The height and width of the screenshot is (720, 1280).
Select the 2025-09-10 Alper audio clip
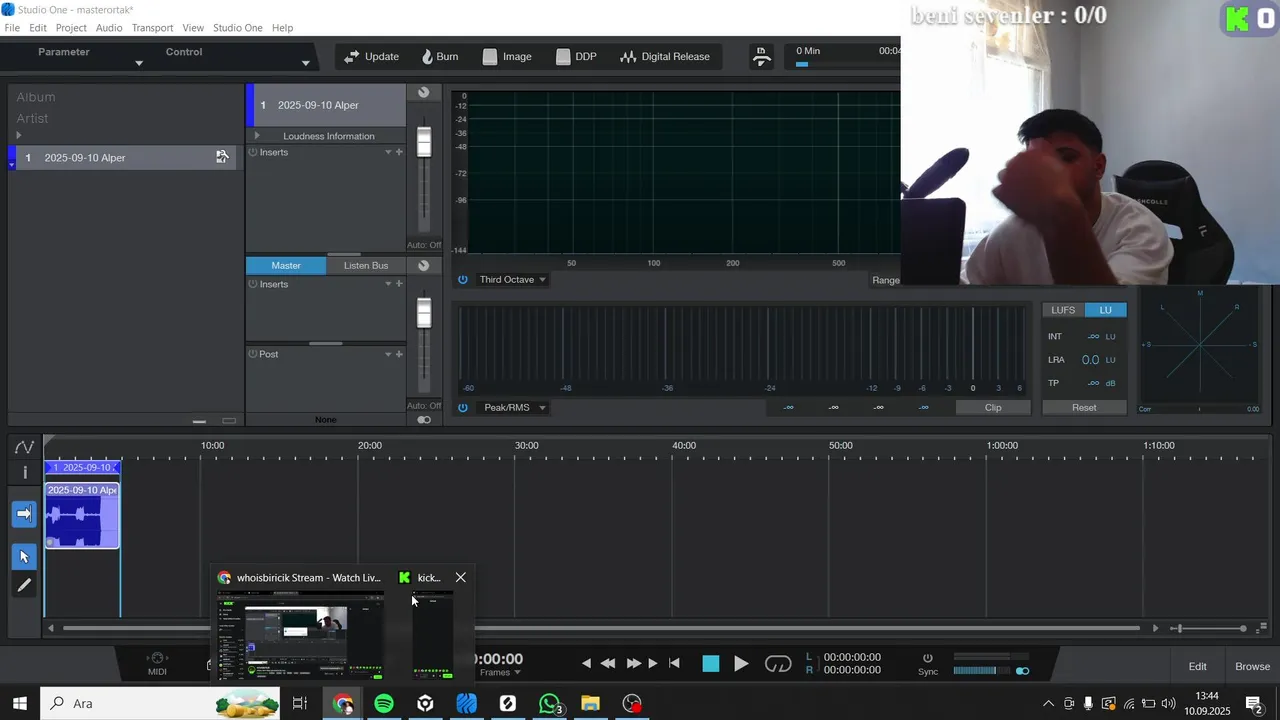coord(82,516)
